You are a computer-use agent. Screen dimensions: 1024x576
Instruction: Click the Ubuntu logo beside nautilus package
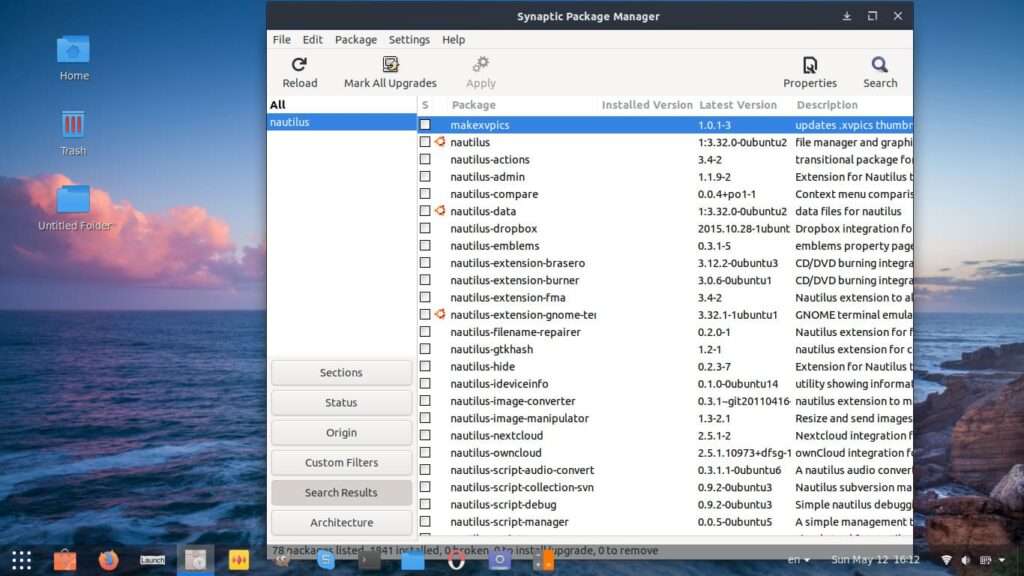click(440, 142)
